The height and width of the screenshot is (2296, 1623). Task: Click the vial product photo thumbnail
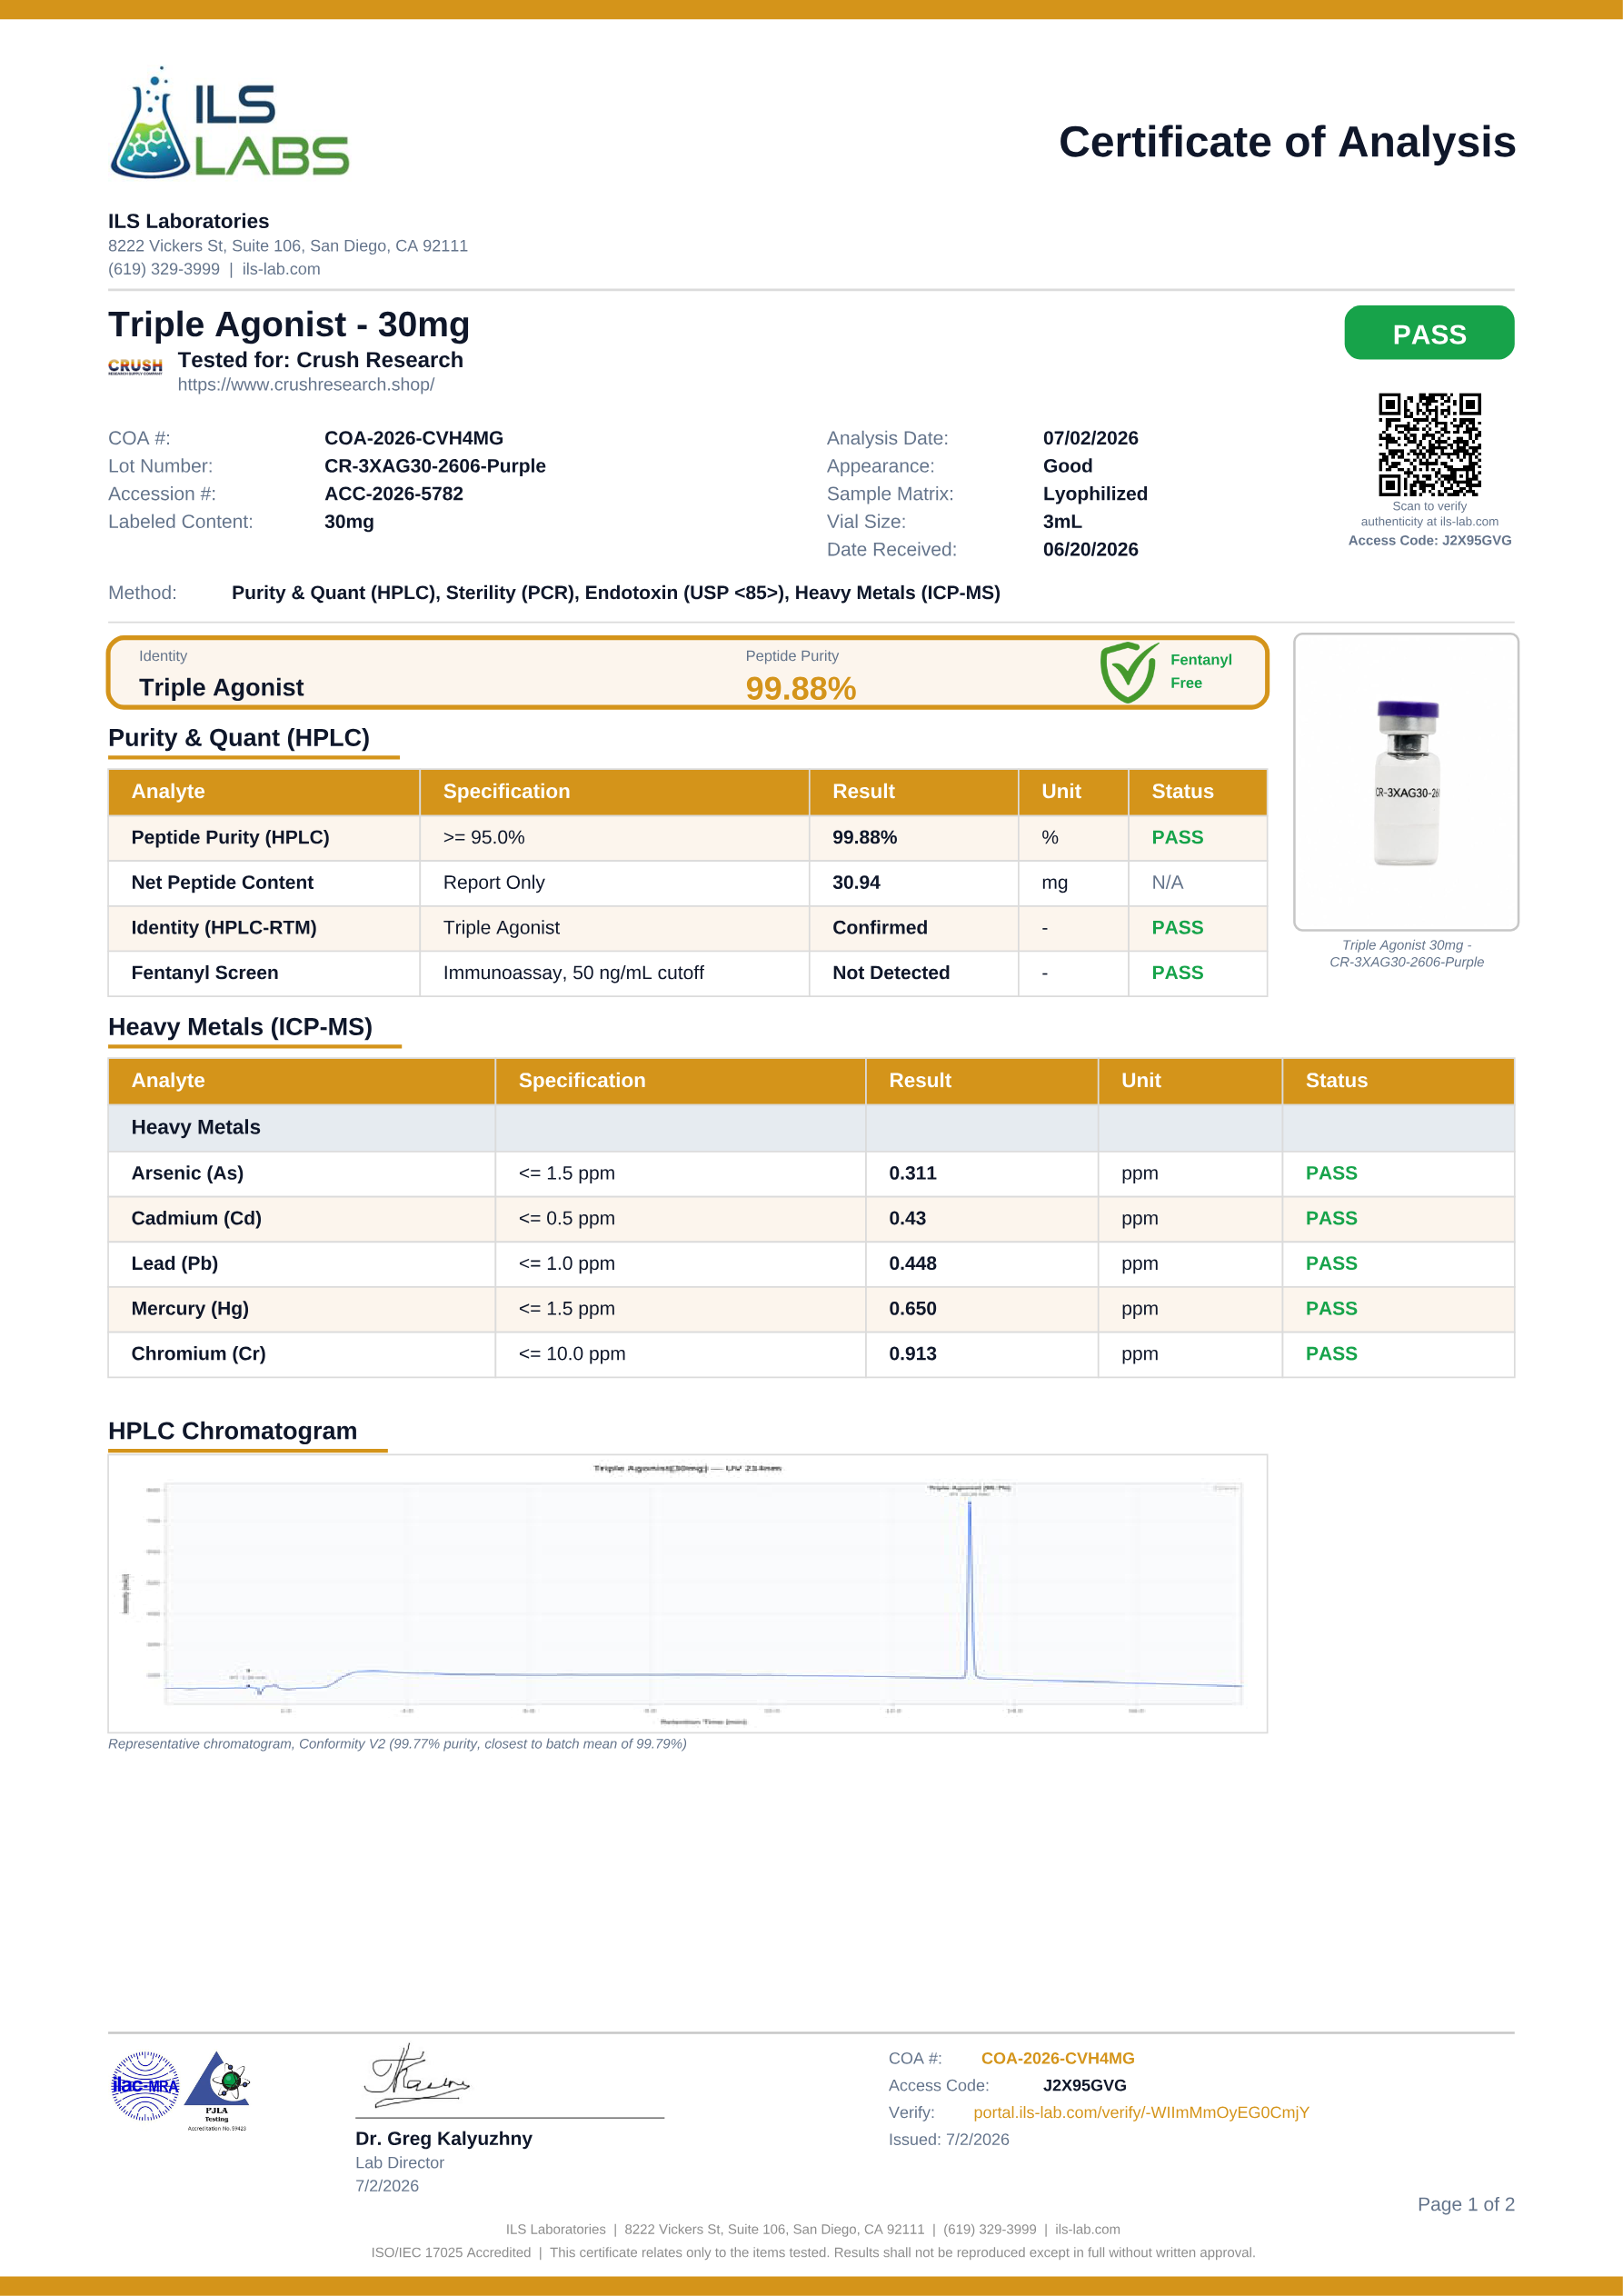1406,782
